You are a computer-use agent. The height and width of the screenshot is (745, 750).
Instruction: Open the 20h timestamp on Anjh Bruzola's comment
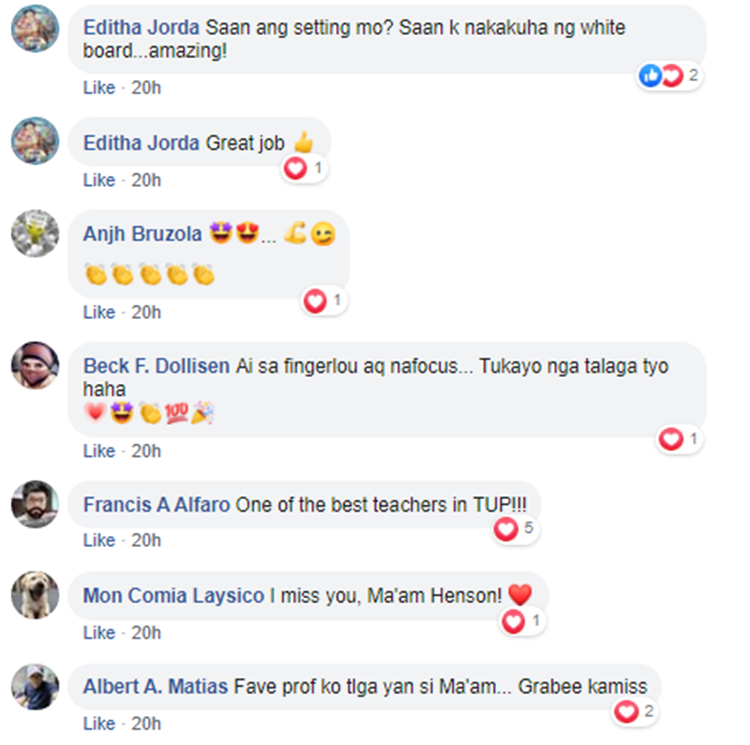[x=146, y=313]
